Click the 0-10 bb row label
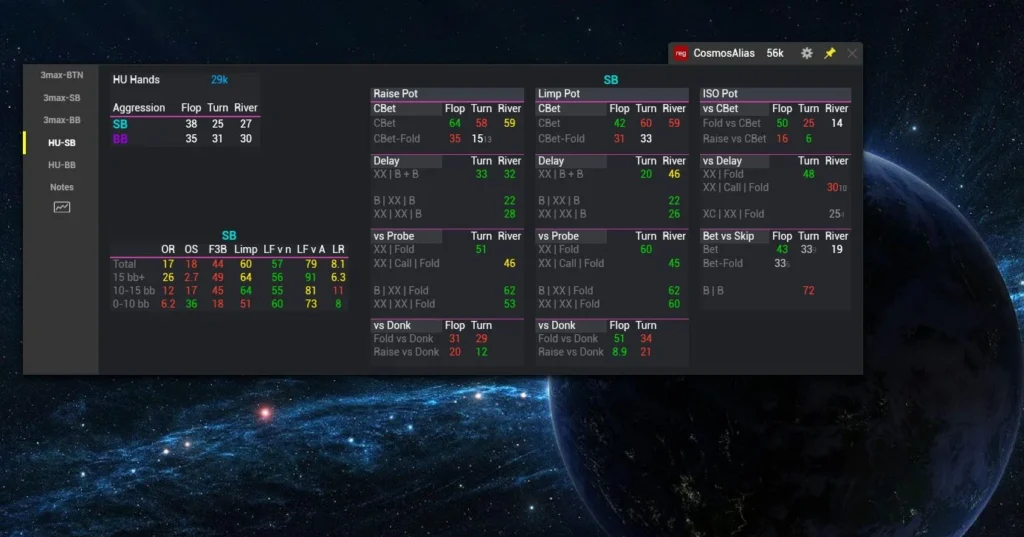 pos(131,304)
